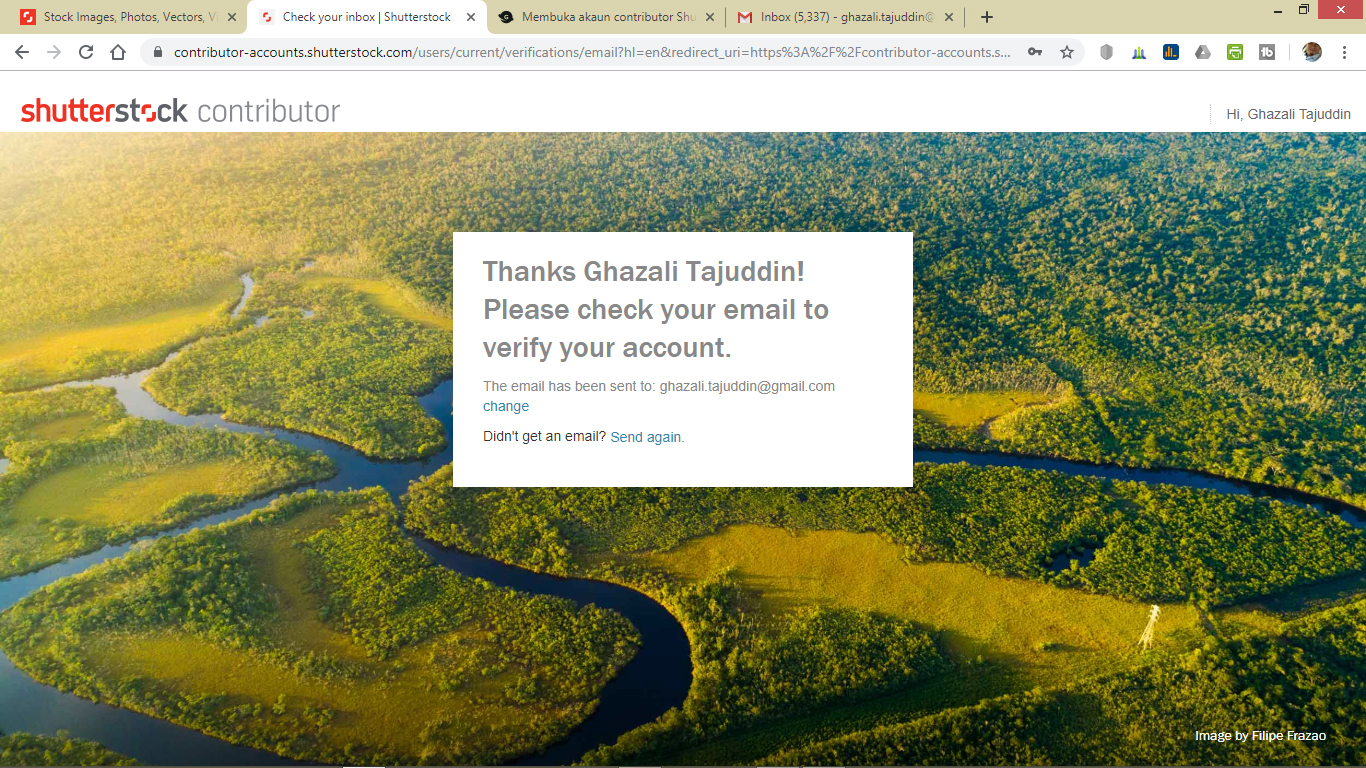Close the Check your inbox tab
Image resolution: width=1366 pixels, height=768 pixels.
coord(471,17)
